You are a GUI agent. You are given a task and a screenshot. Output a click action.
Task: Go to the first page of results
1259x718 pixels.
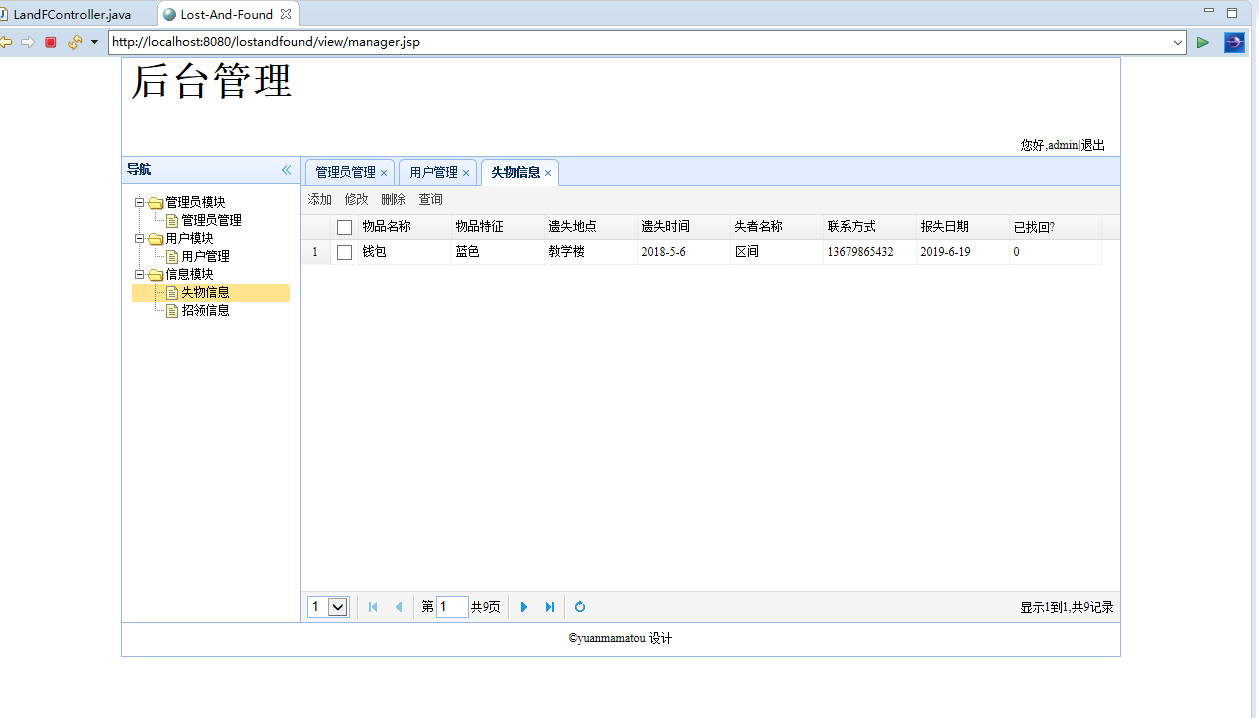click(x=373, y=607)
